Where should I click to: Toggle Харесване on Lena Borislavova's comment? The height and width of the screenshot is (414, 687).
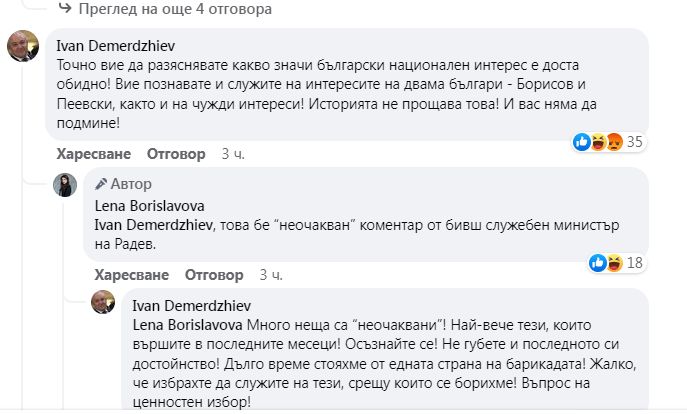click(x=129, y=274)
